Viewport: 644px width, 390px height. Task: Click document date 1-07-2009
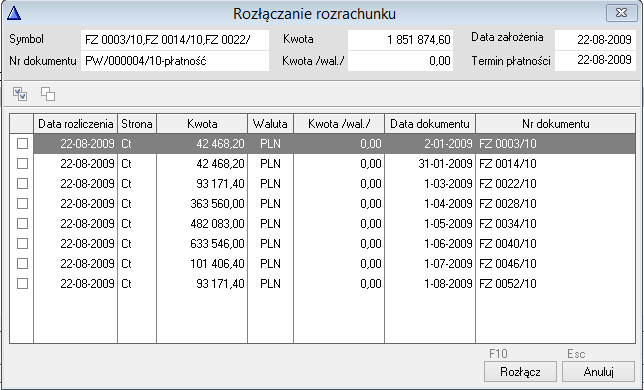[448, 264]
